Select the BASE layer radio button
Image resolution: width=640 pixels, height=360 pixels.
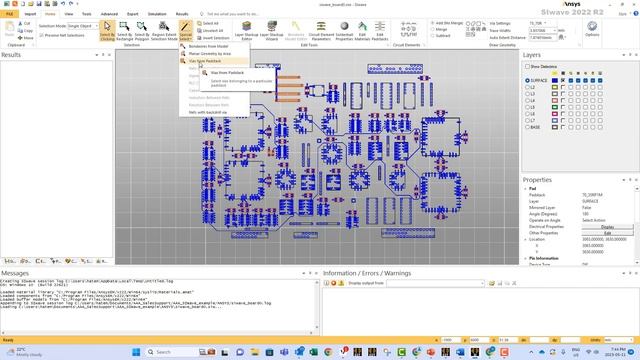(527, 127)
